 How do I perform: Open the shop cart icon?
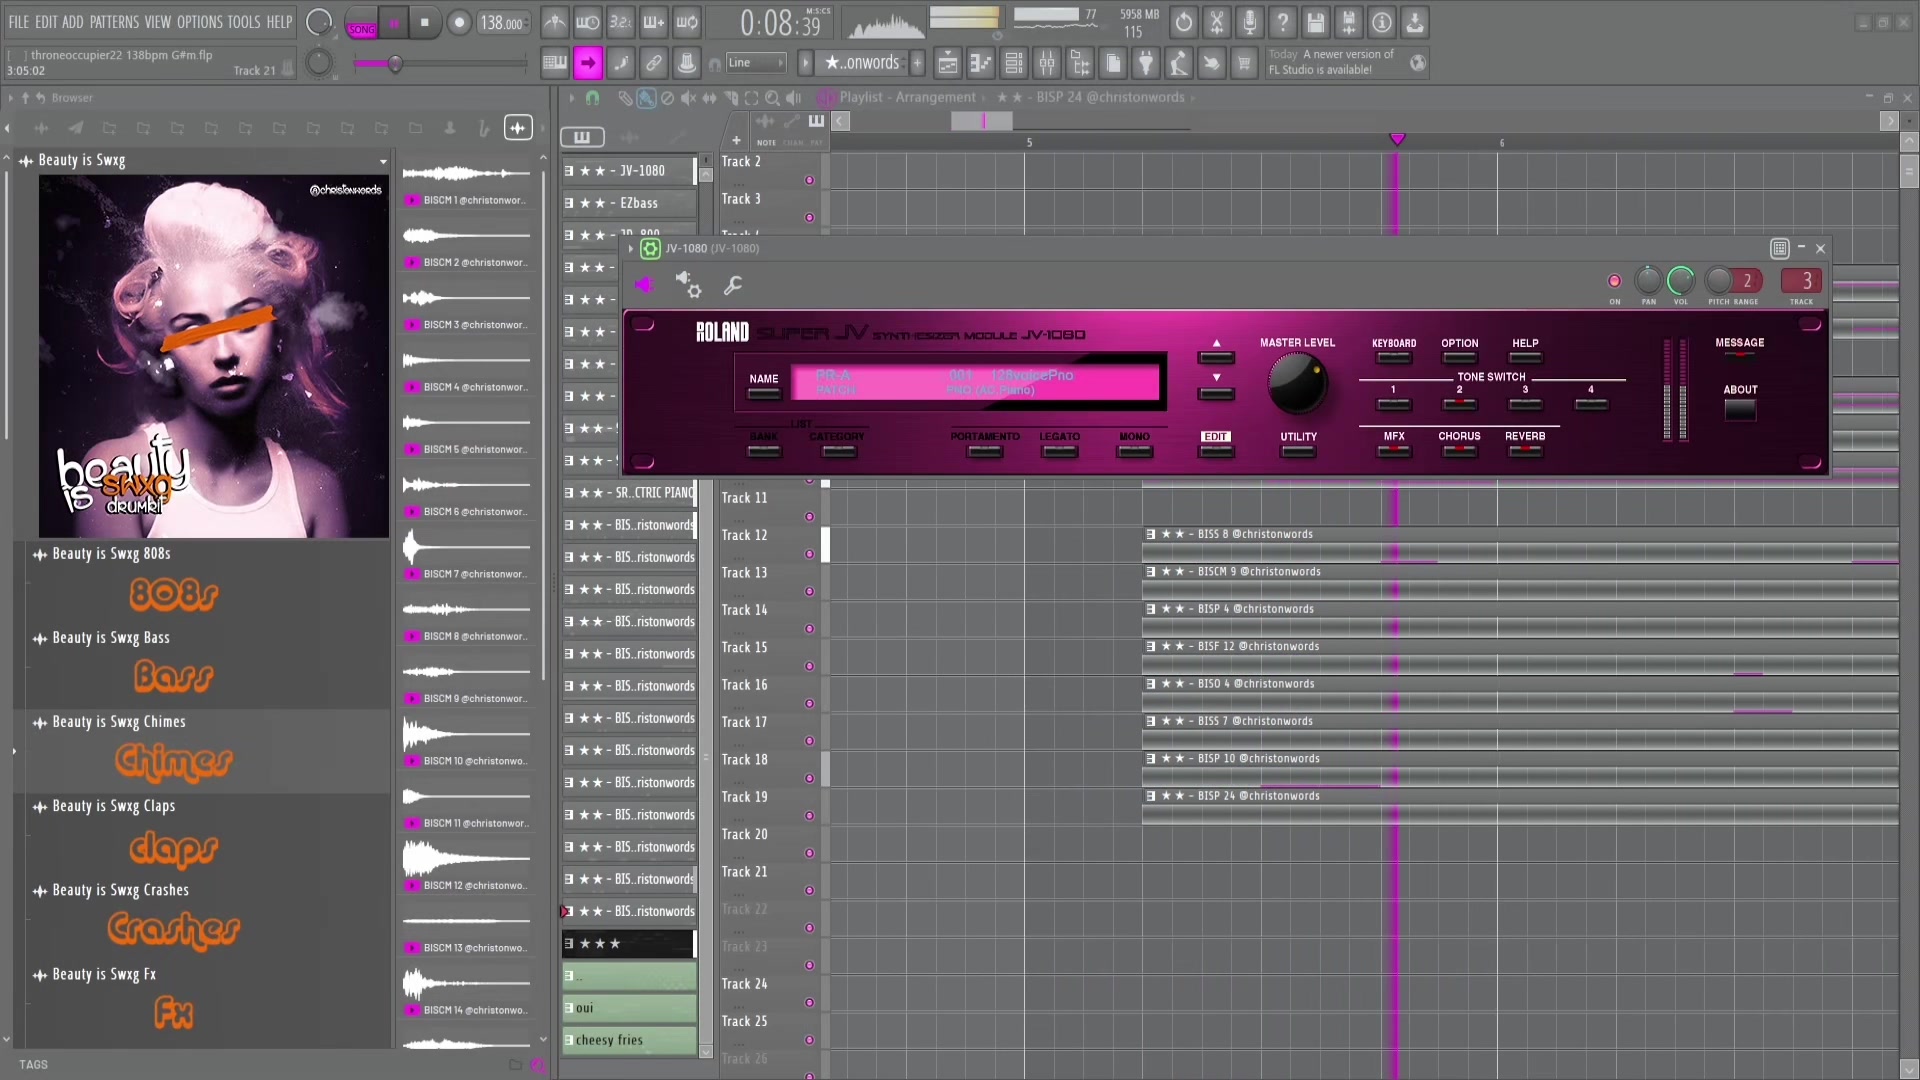click(1244, 63)
